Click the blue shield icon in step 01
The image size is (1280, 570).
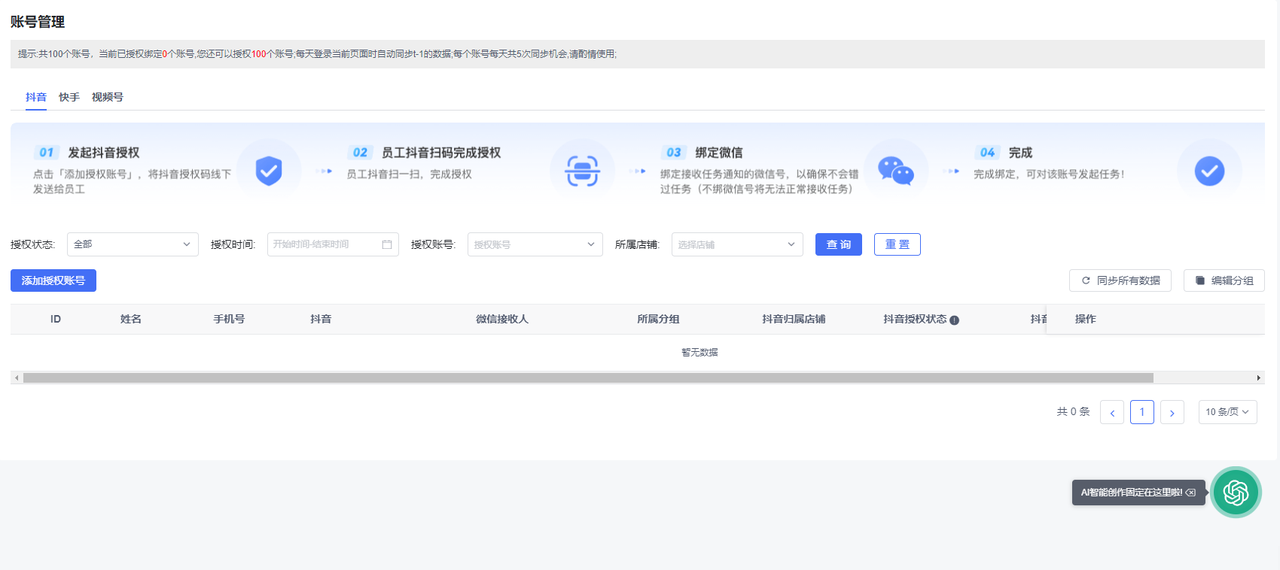tap(268, 171)
